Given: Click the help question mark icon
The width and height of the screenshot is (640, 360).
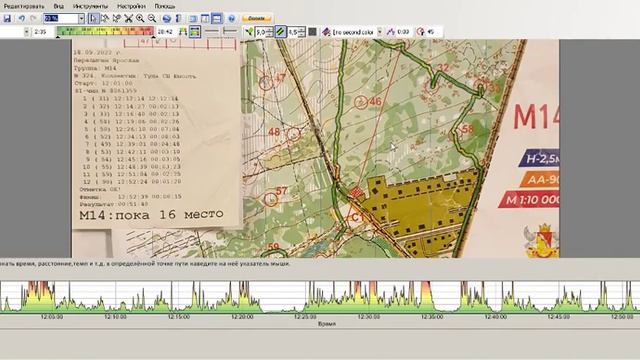Looking at the screenshot, I should [231, 18].
